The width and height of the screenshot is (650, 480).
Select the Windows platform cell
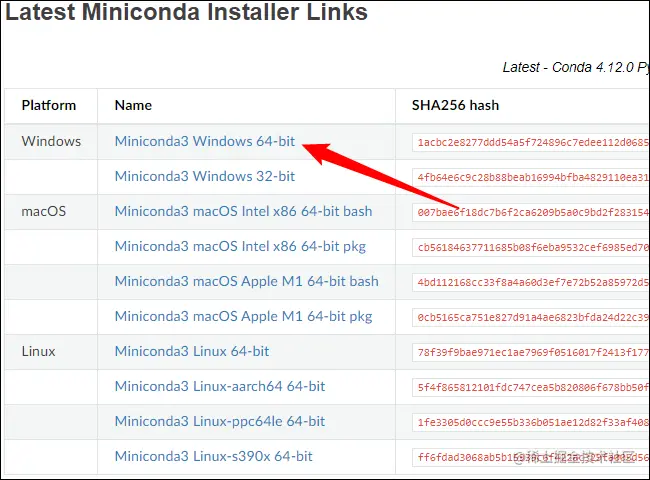[x=51, y=141]
